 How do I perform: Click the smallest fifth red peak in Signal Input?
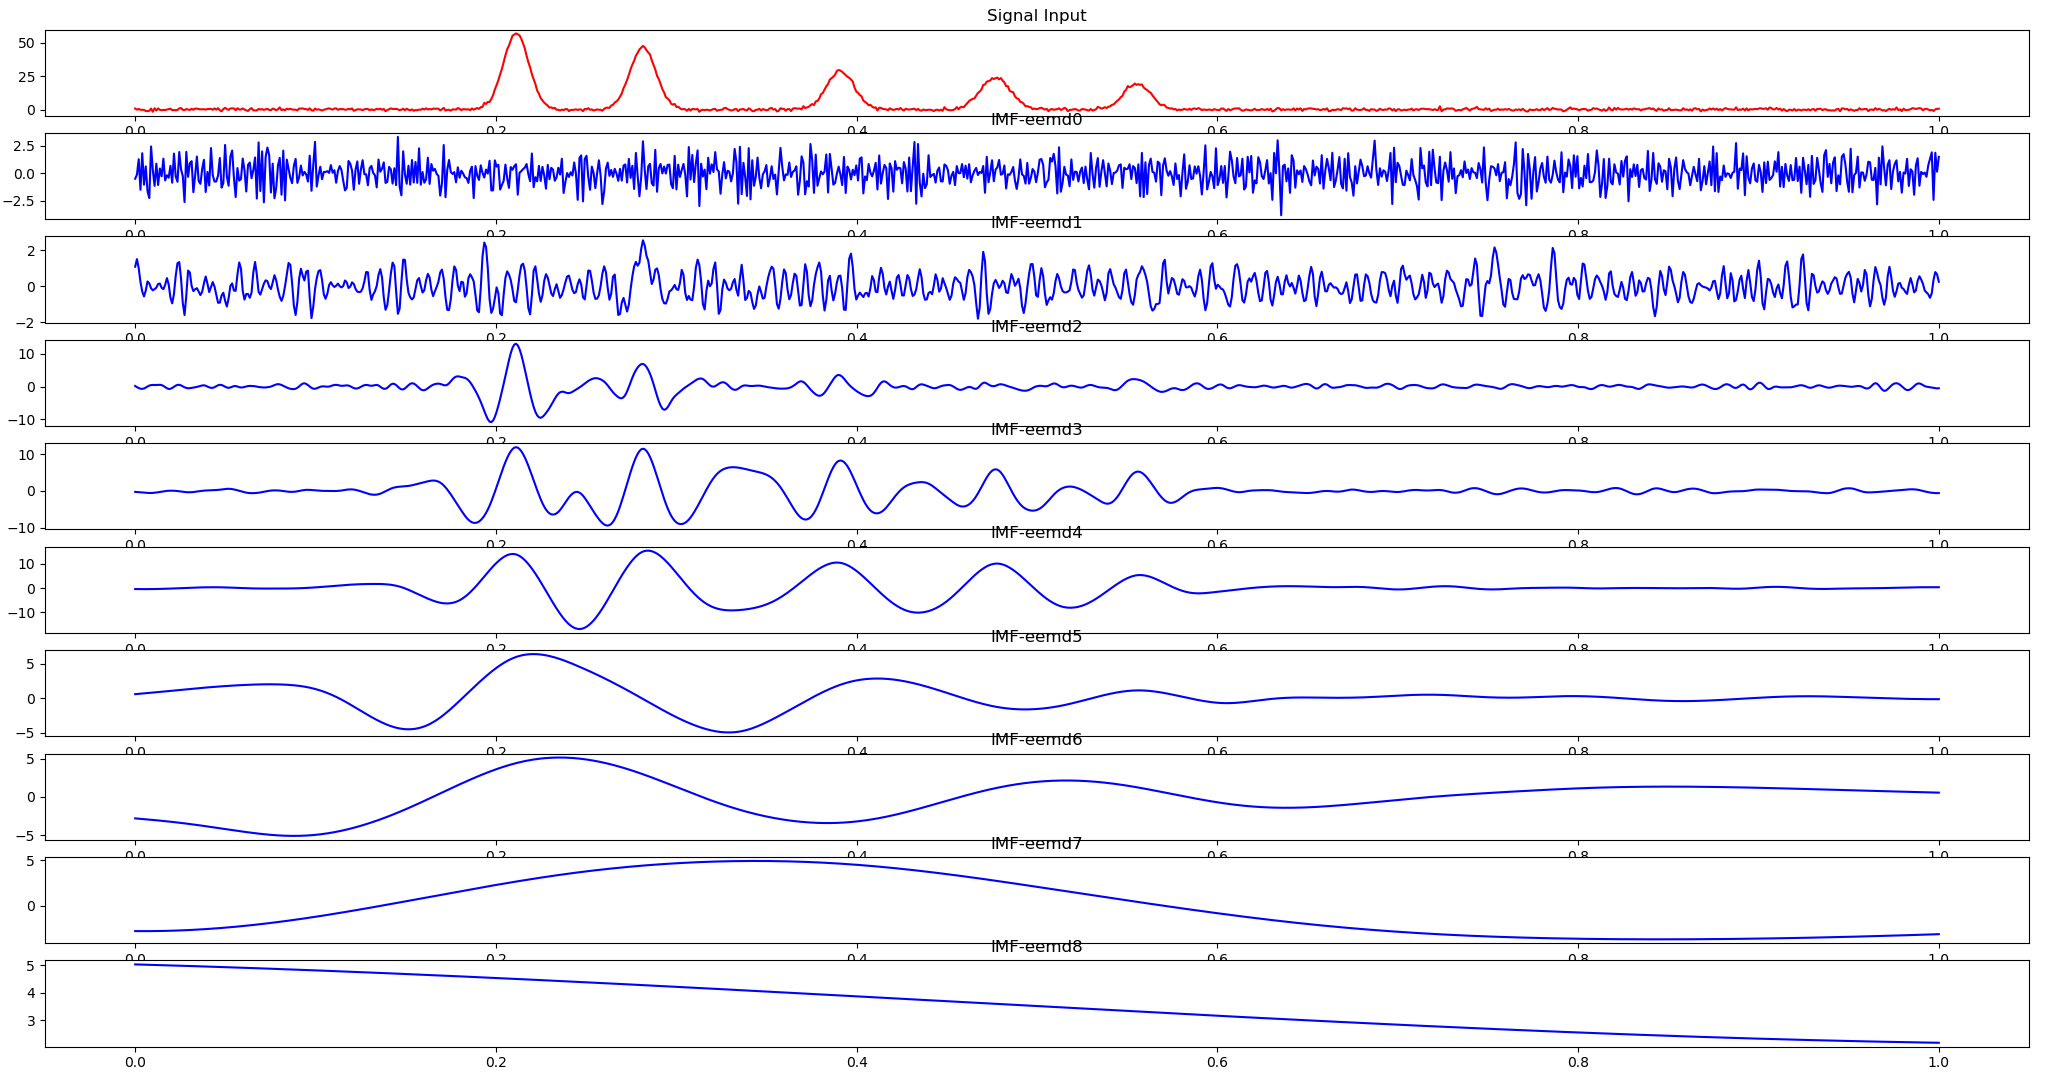1136,85
